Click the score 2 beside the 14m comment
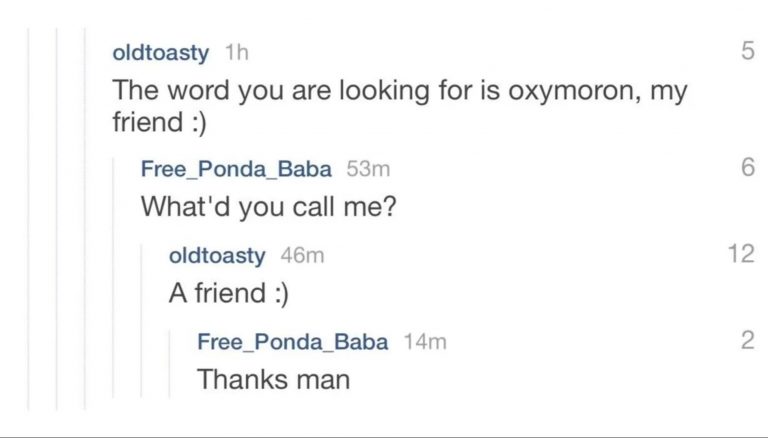This screenshot has height=438, width=768. point(747,341)
